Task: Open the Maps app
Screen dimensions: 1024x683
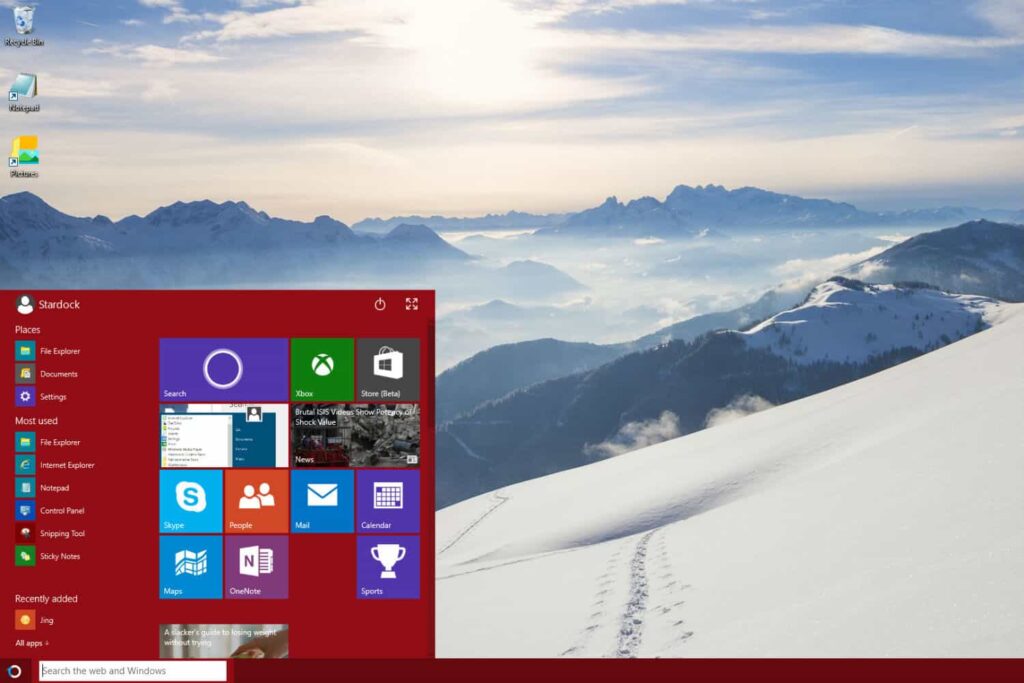Action: (x=189, y=568)
